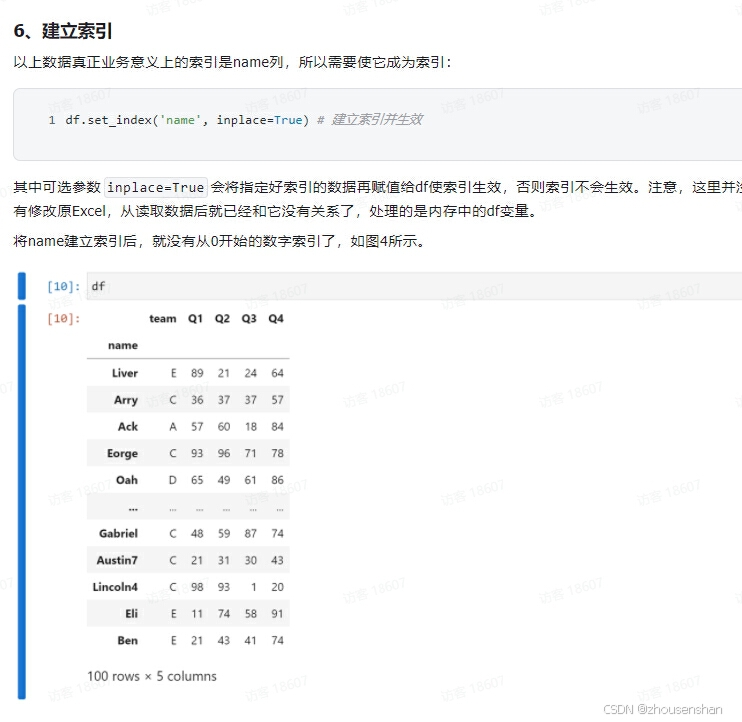Click the code comment 建立索引并生效
The image size is (742, 722).
click(377, 120)
